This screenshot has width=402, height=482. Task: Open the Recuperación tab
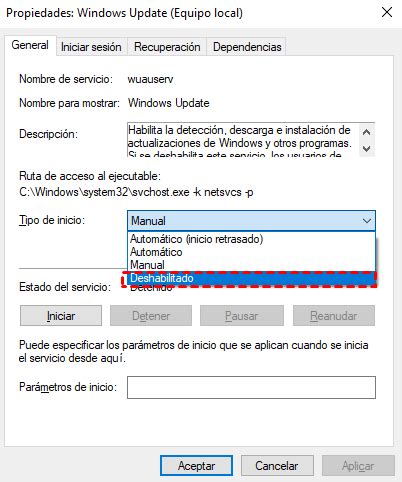pyautogui.click(x=167, y=47)
